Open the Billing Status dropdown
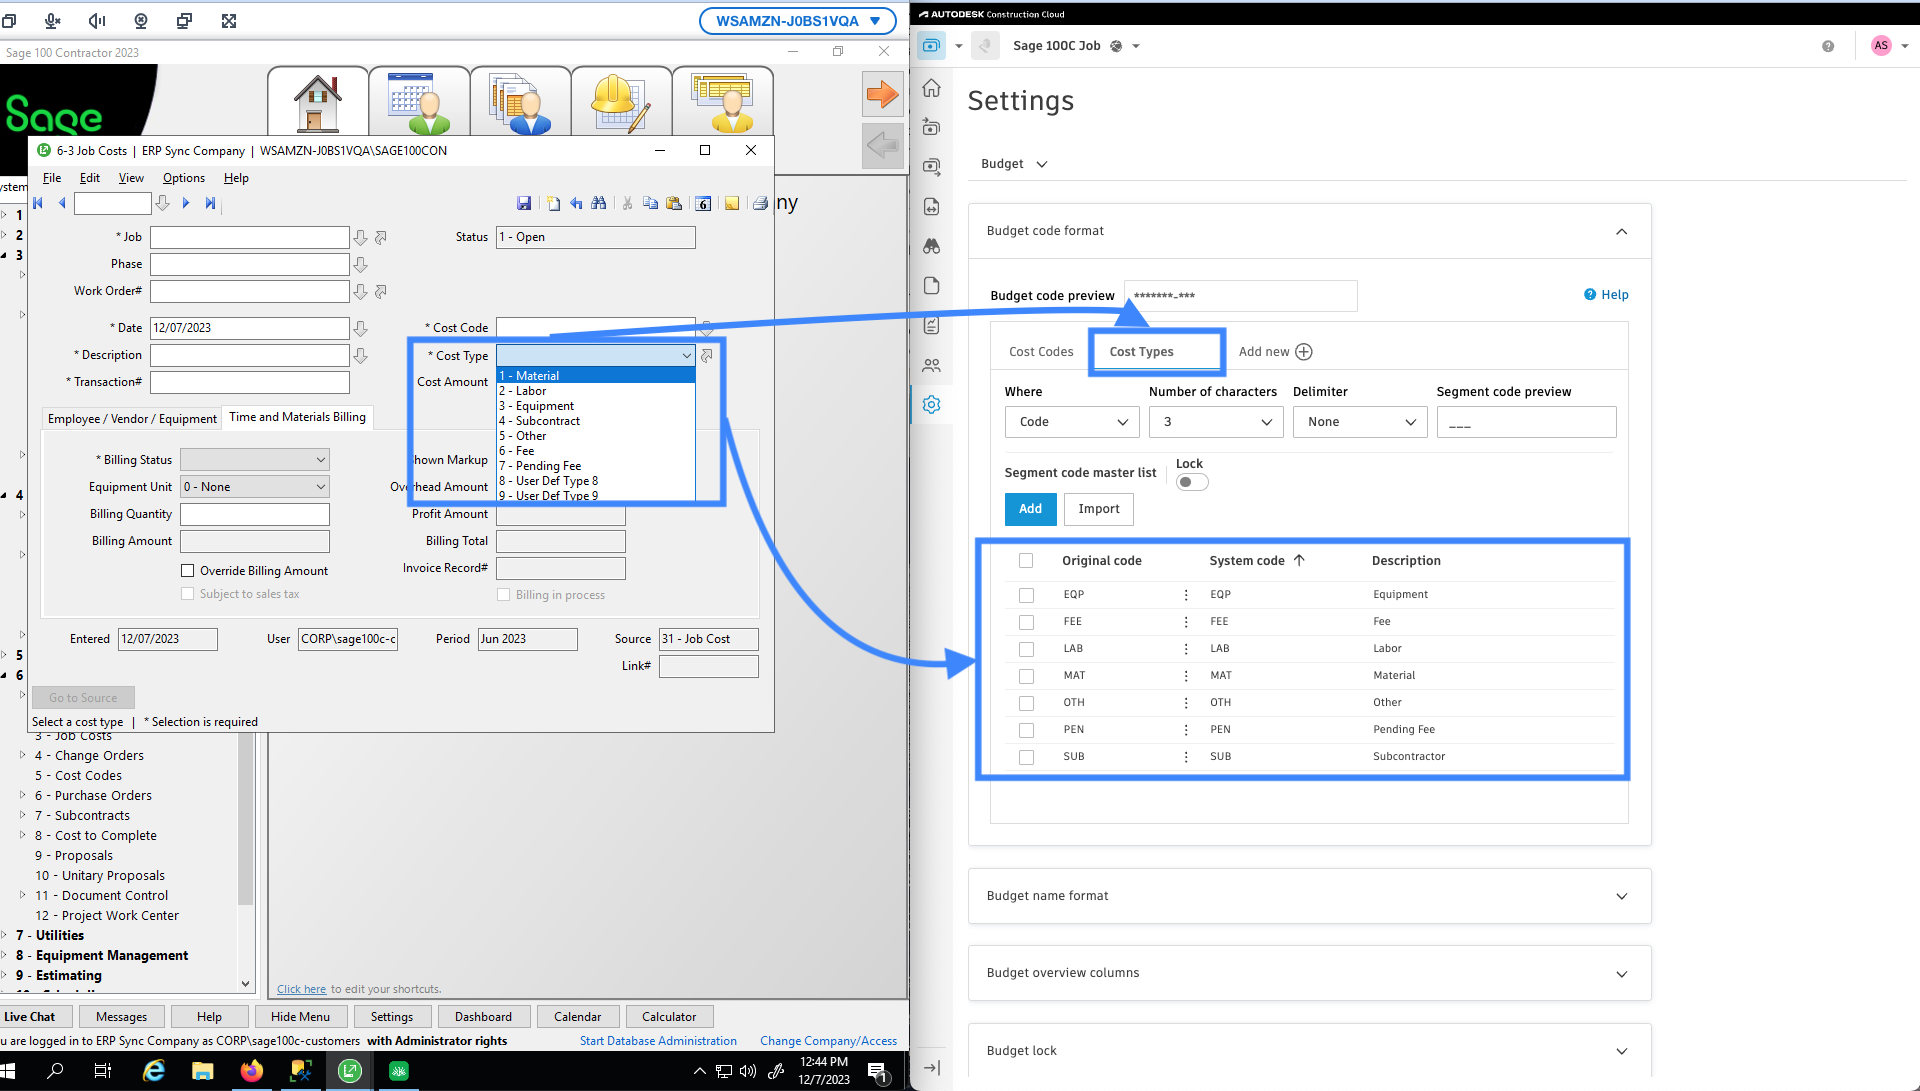The height and width of the screenshot is (1091, 1920). [255, 460]
